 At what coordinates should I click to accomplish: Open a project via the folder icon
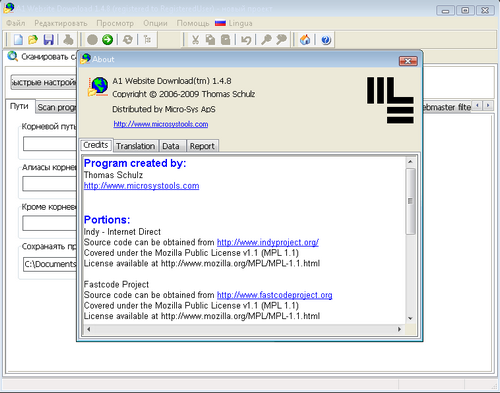(x=33, y=40)
